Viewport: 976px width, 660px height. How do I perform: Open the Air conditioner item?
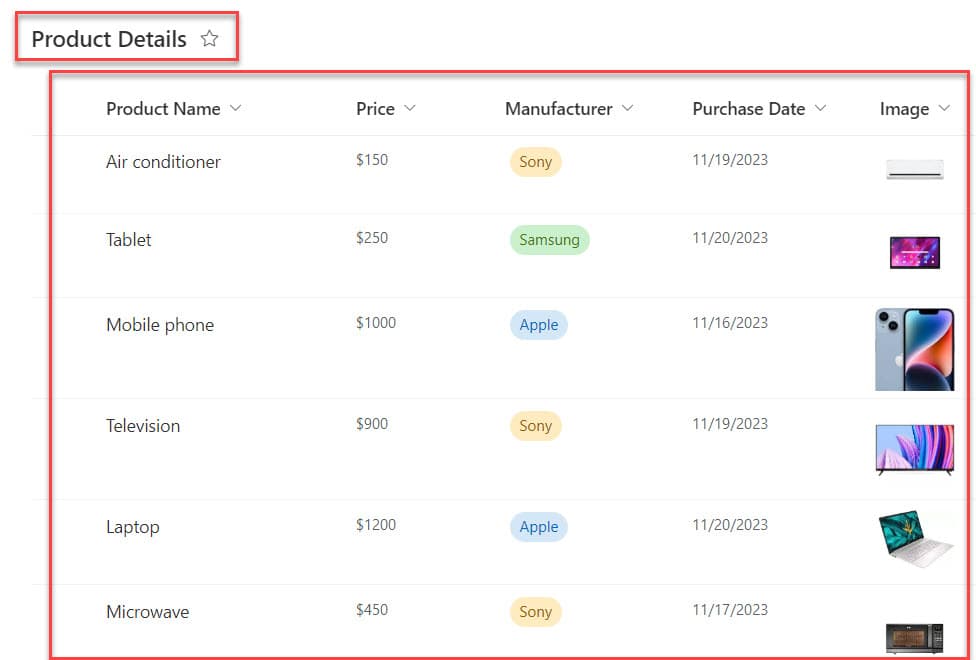click(163, 162)
